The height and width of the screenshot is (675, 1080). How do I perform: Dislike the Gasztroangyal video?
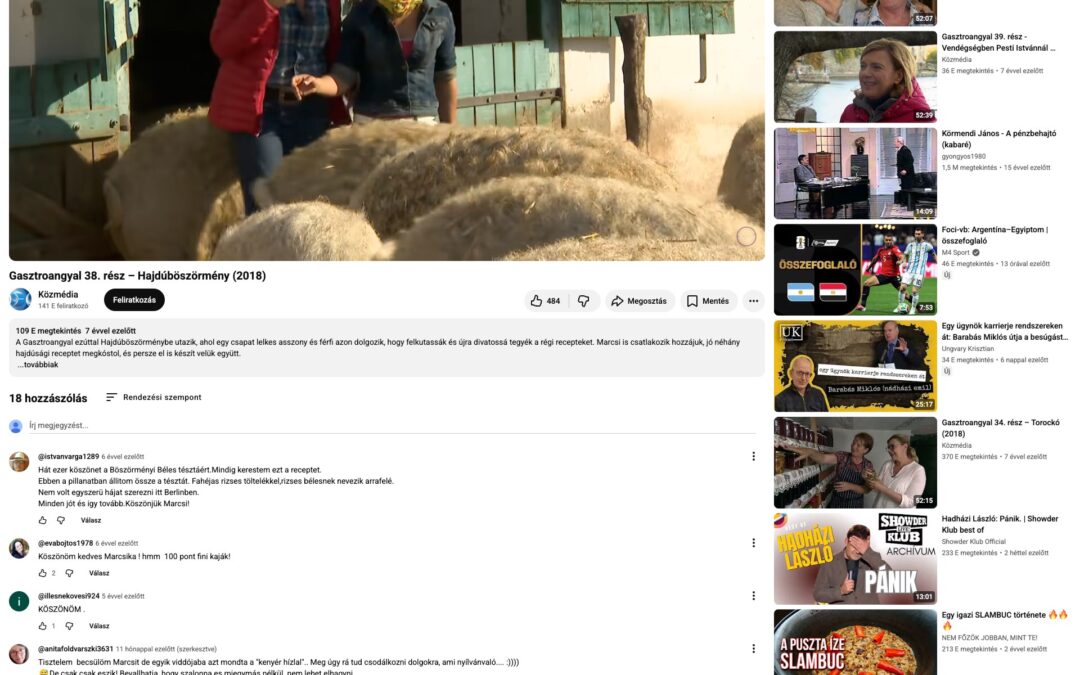(x=583, y=301)
